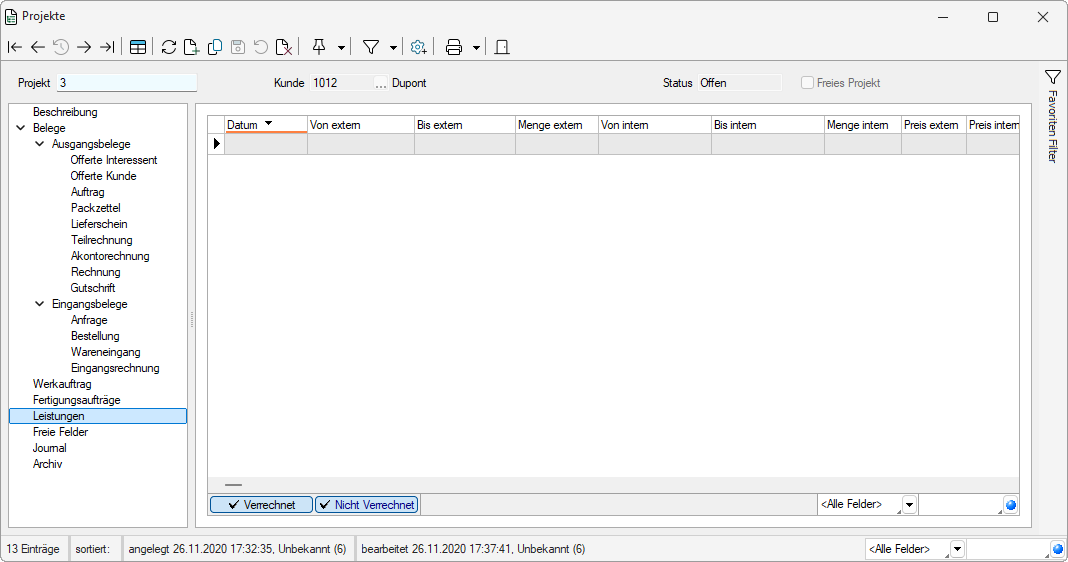Copy the current record
The image size is (1068, 562).
coord(215,47)
